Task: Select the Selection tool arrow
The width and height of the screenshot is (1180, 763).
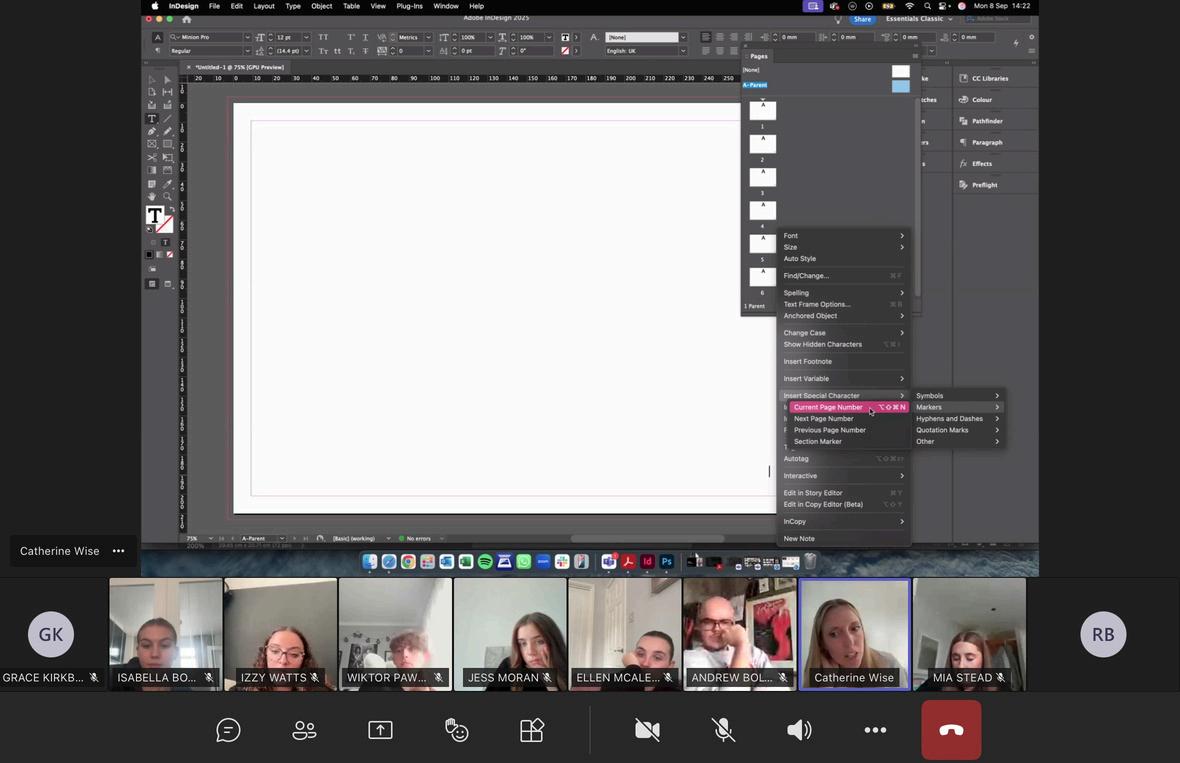Action: point(152,79)
